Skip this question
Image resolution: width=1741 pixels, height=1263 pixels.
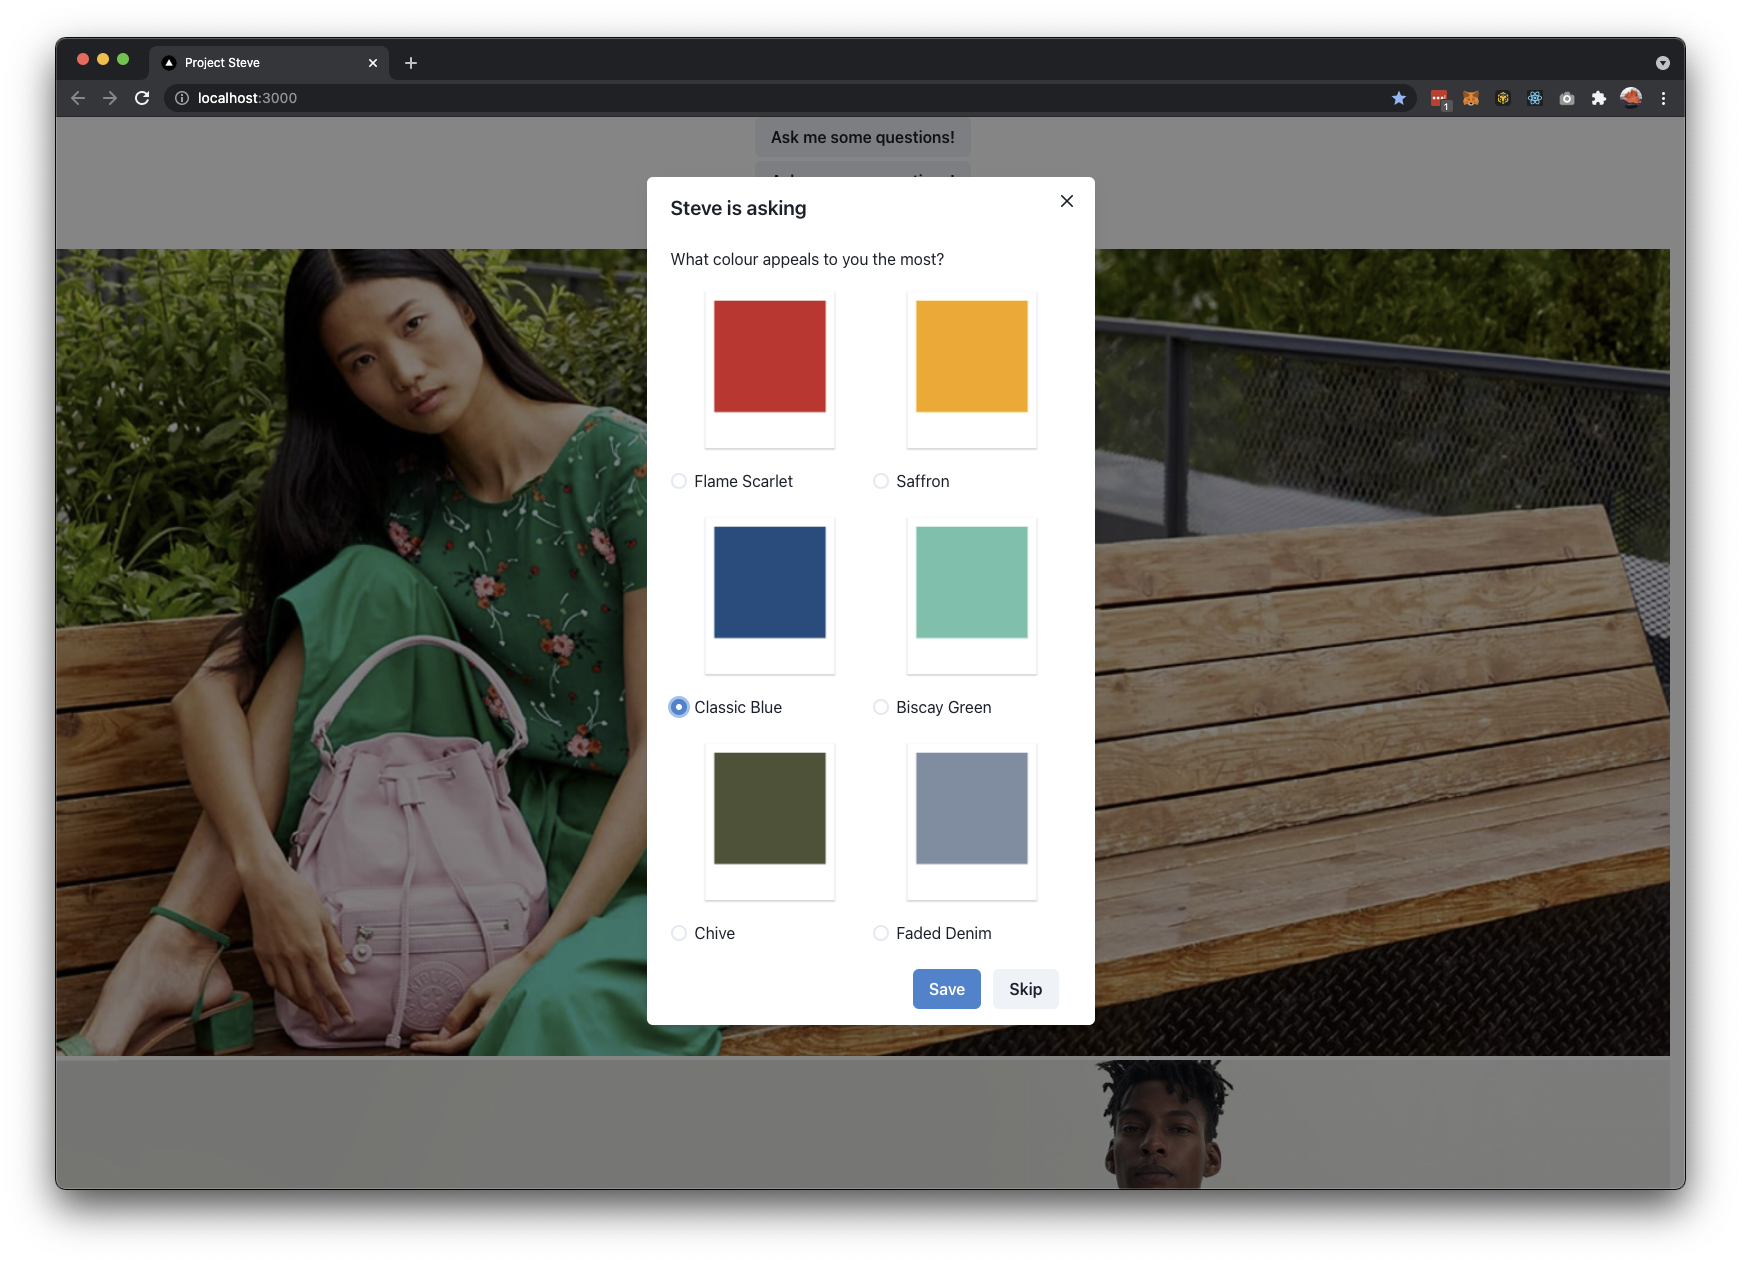pos(1025,989)
